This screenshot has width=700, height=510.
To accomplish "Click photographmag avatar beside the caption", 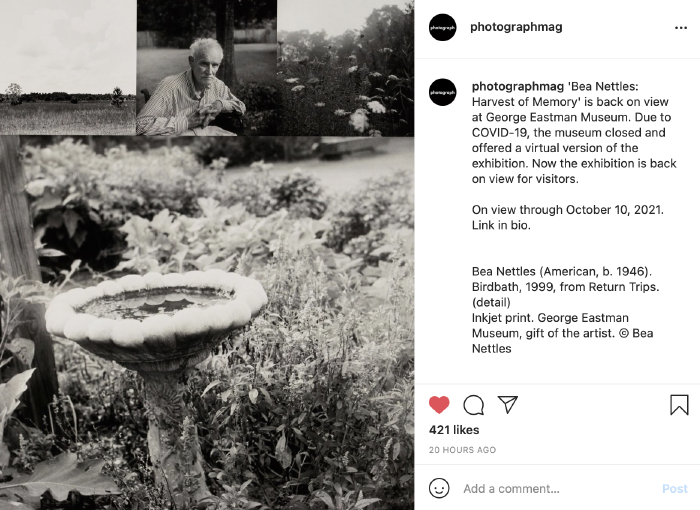I will pyautogui.click(x=442, y=92).
